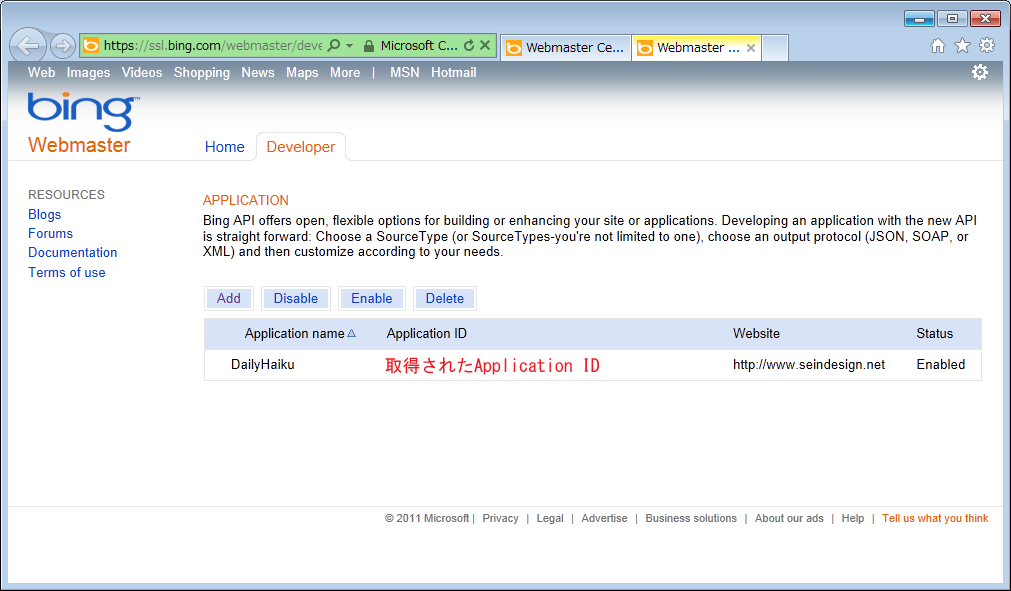Open the Business solutions footer link
The image size is (1011, 591).
point(691,518)
